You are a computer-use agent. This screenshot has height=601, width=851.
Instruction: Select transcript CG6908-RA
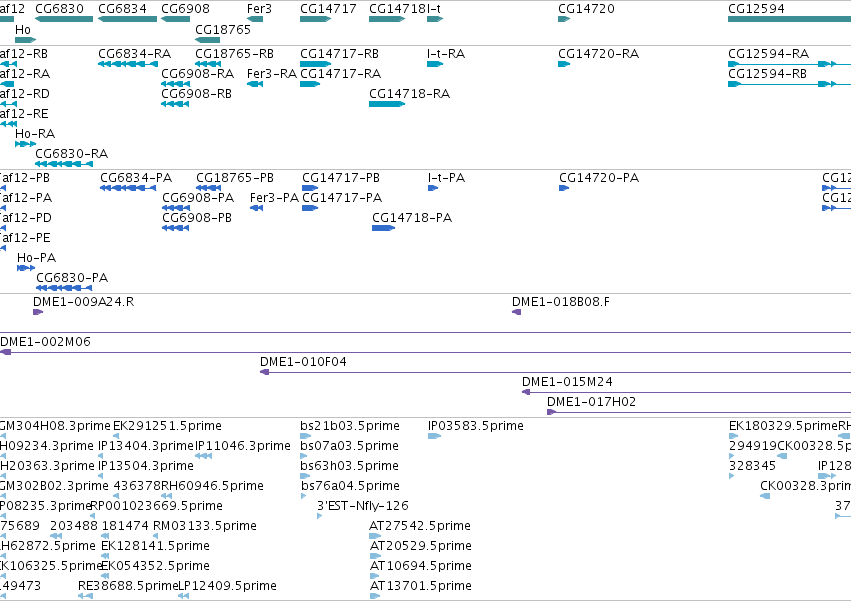point(176,84)
